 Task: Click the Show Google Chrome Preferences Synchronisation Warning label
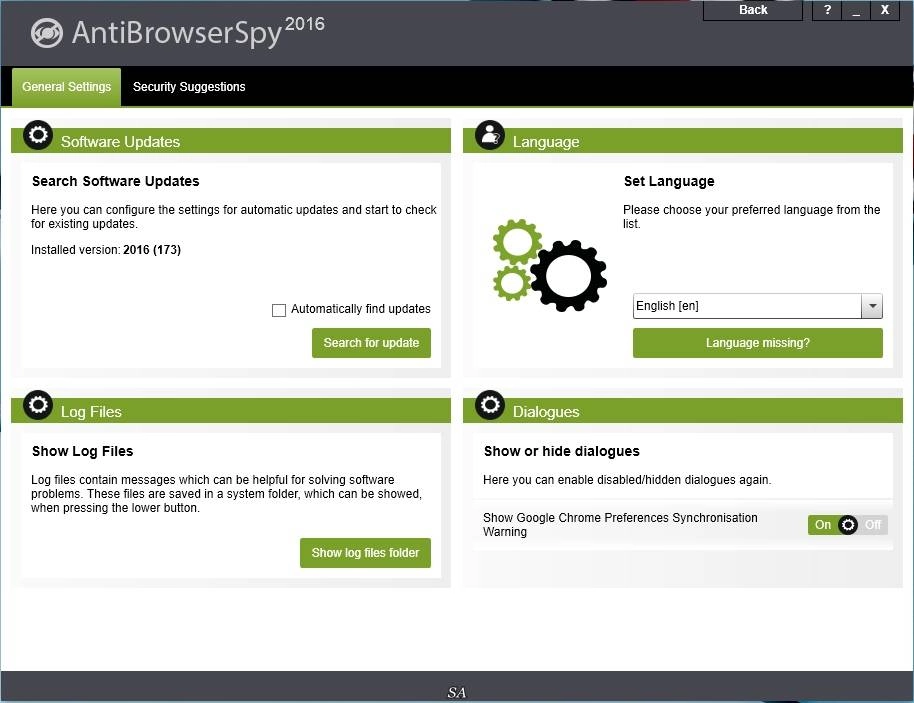coord(620,525)
